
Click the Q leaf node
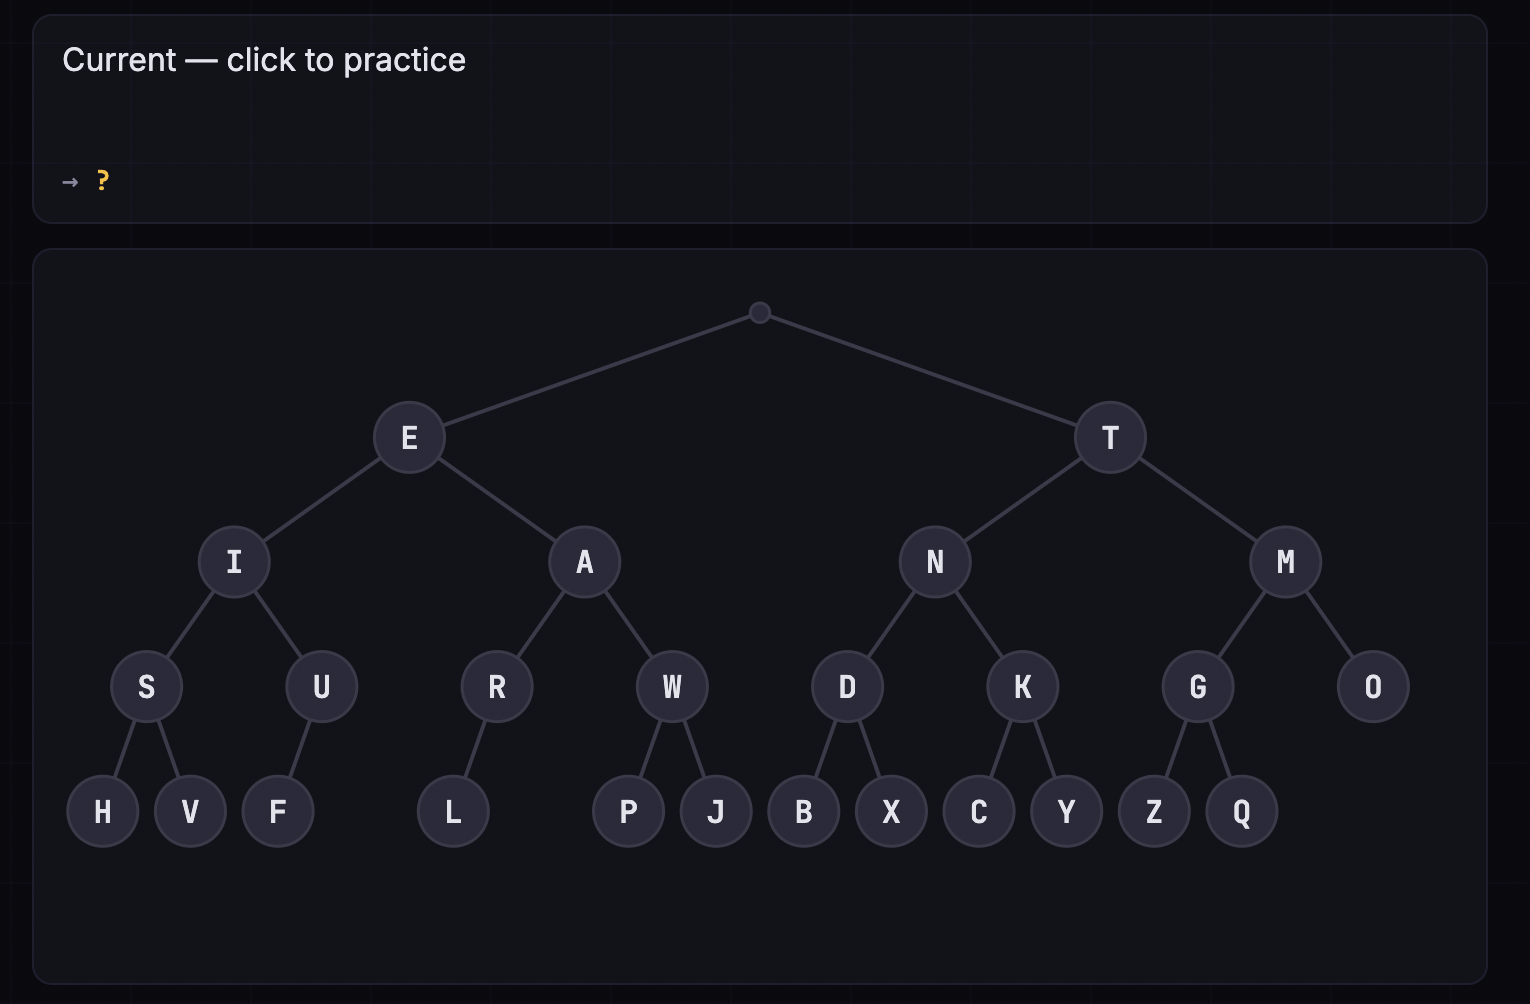(x=1242, y=811)
